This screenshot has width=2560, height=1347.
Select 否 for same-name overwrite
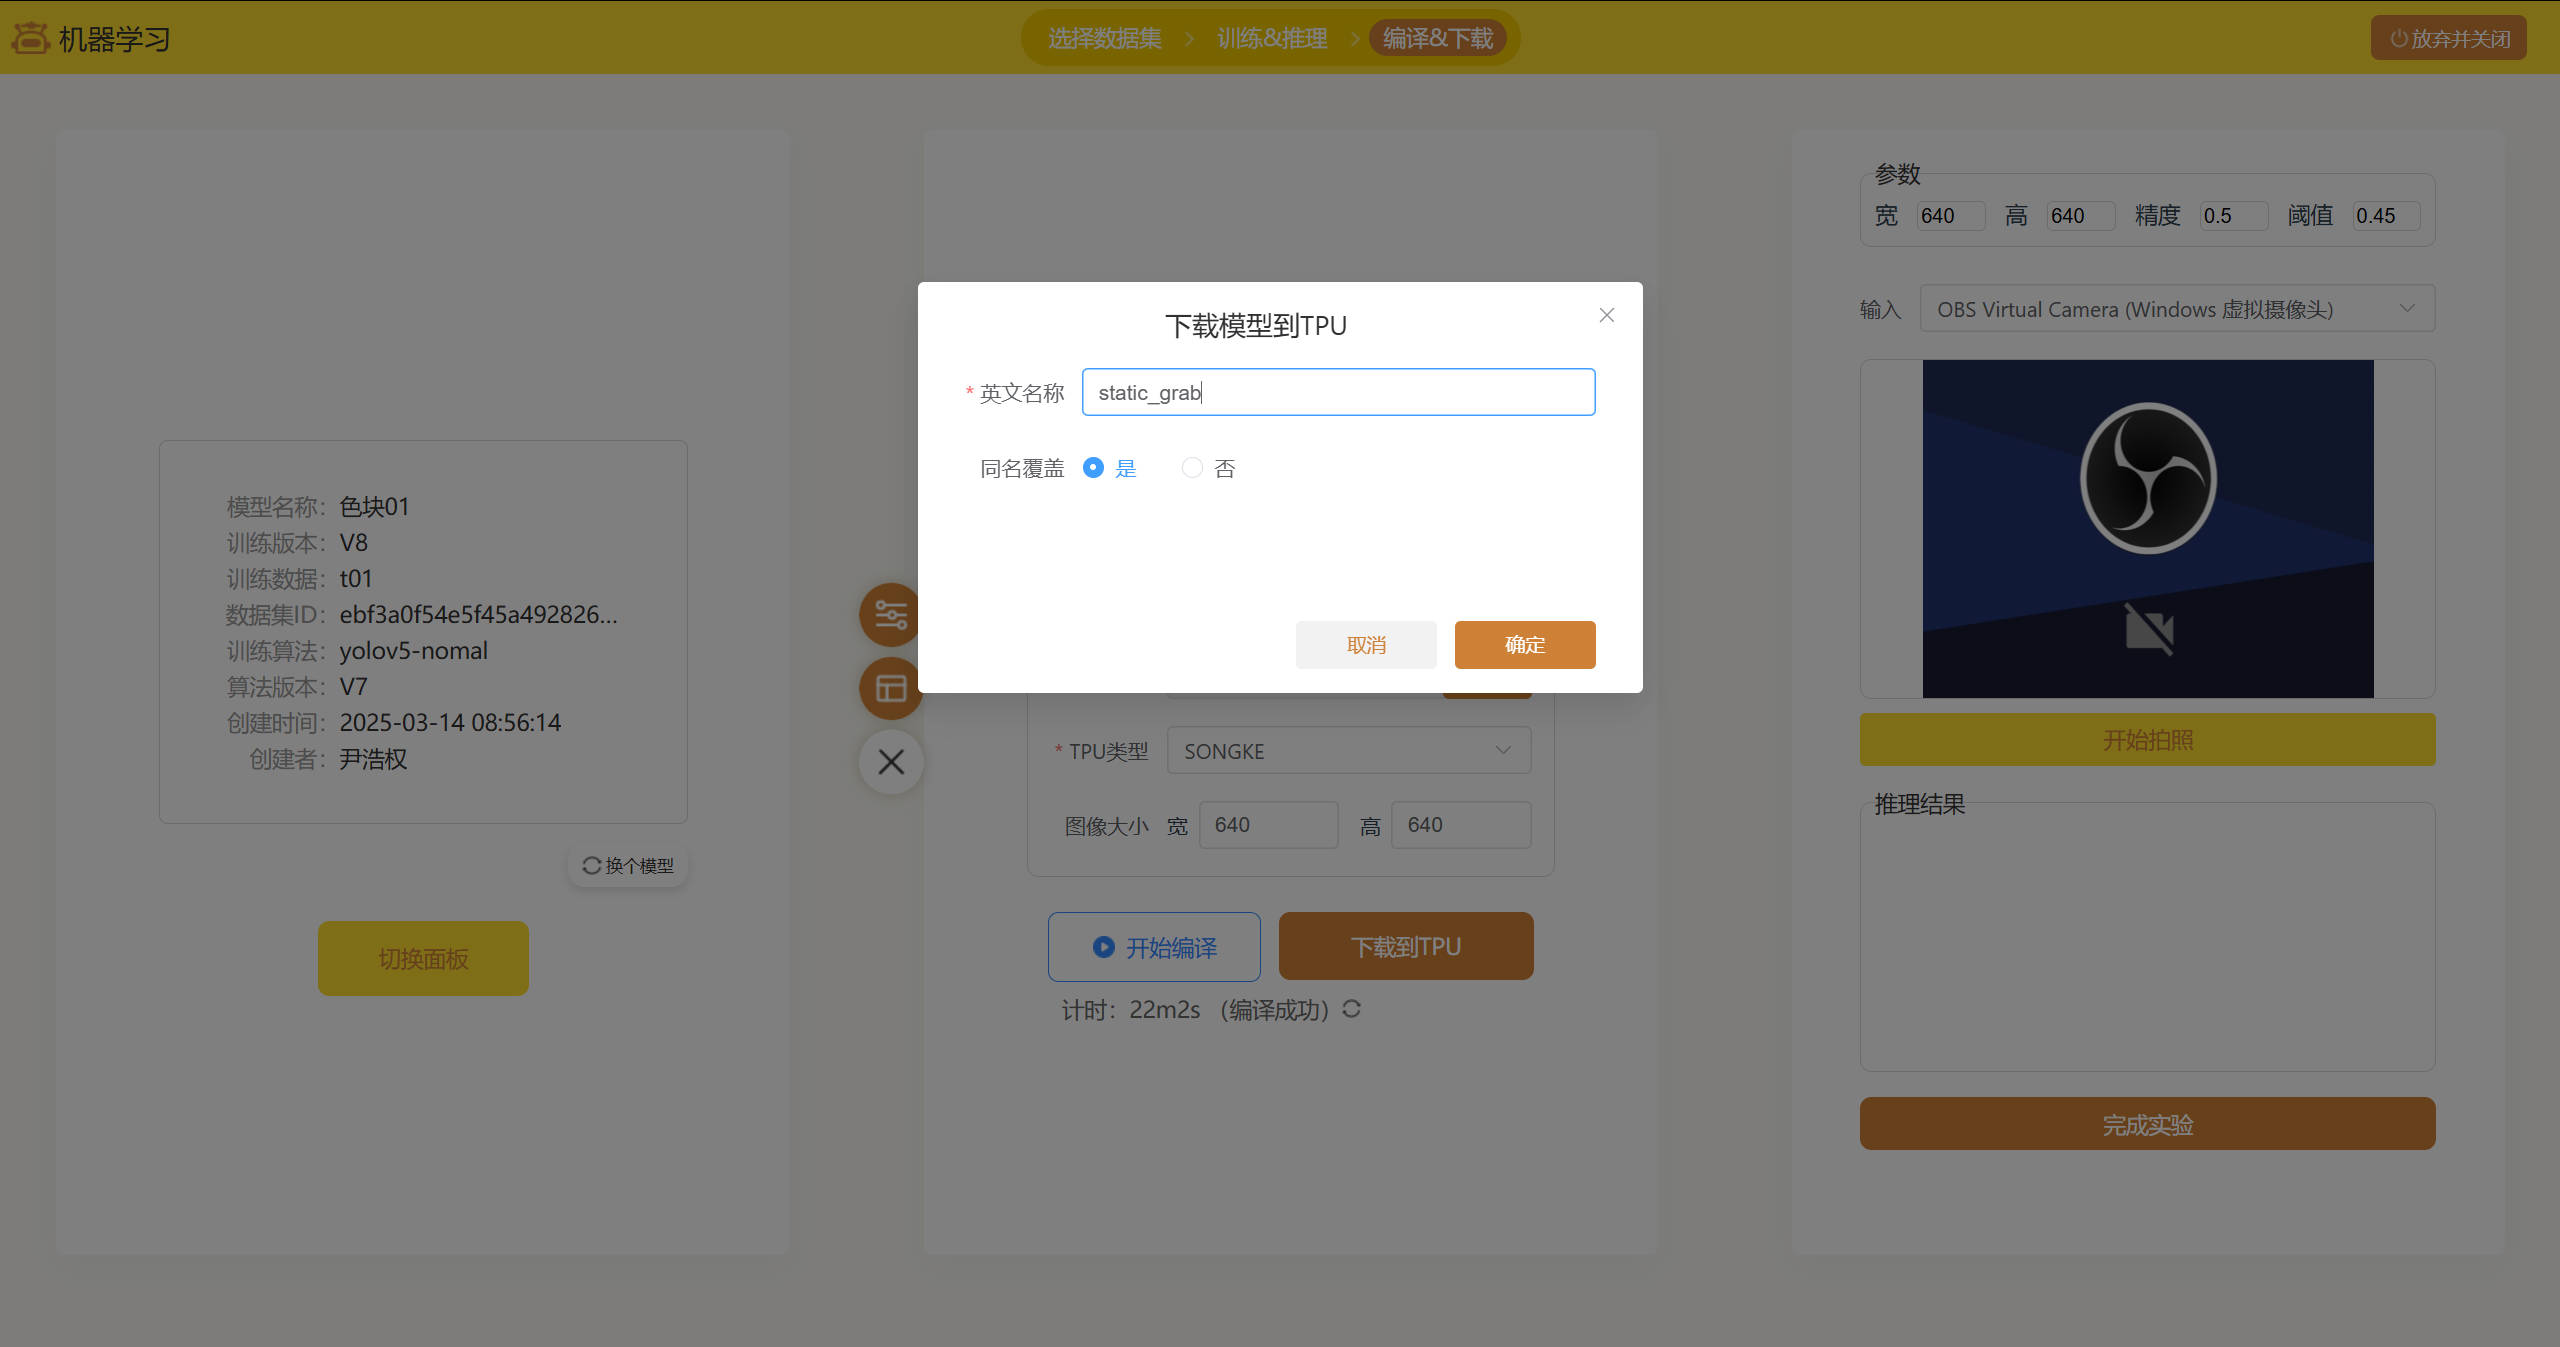[1192, 468]
